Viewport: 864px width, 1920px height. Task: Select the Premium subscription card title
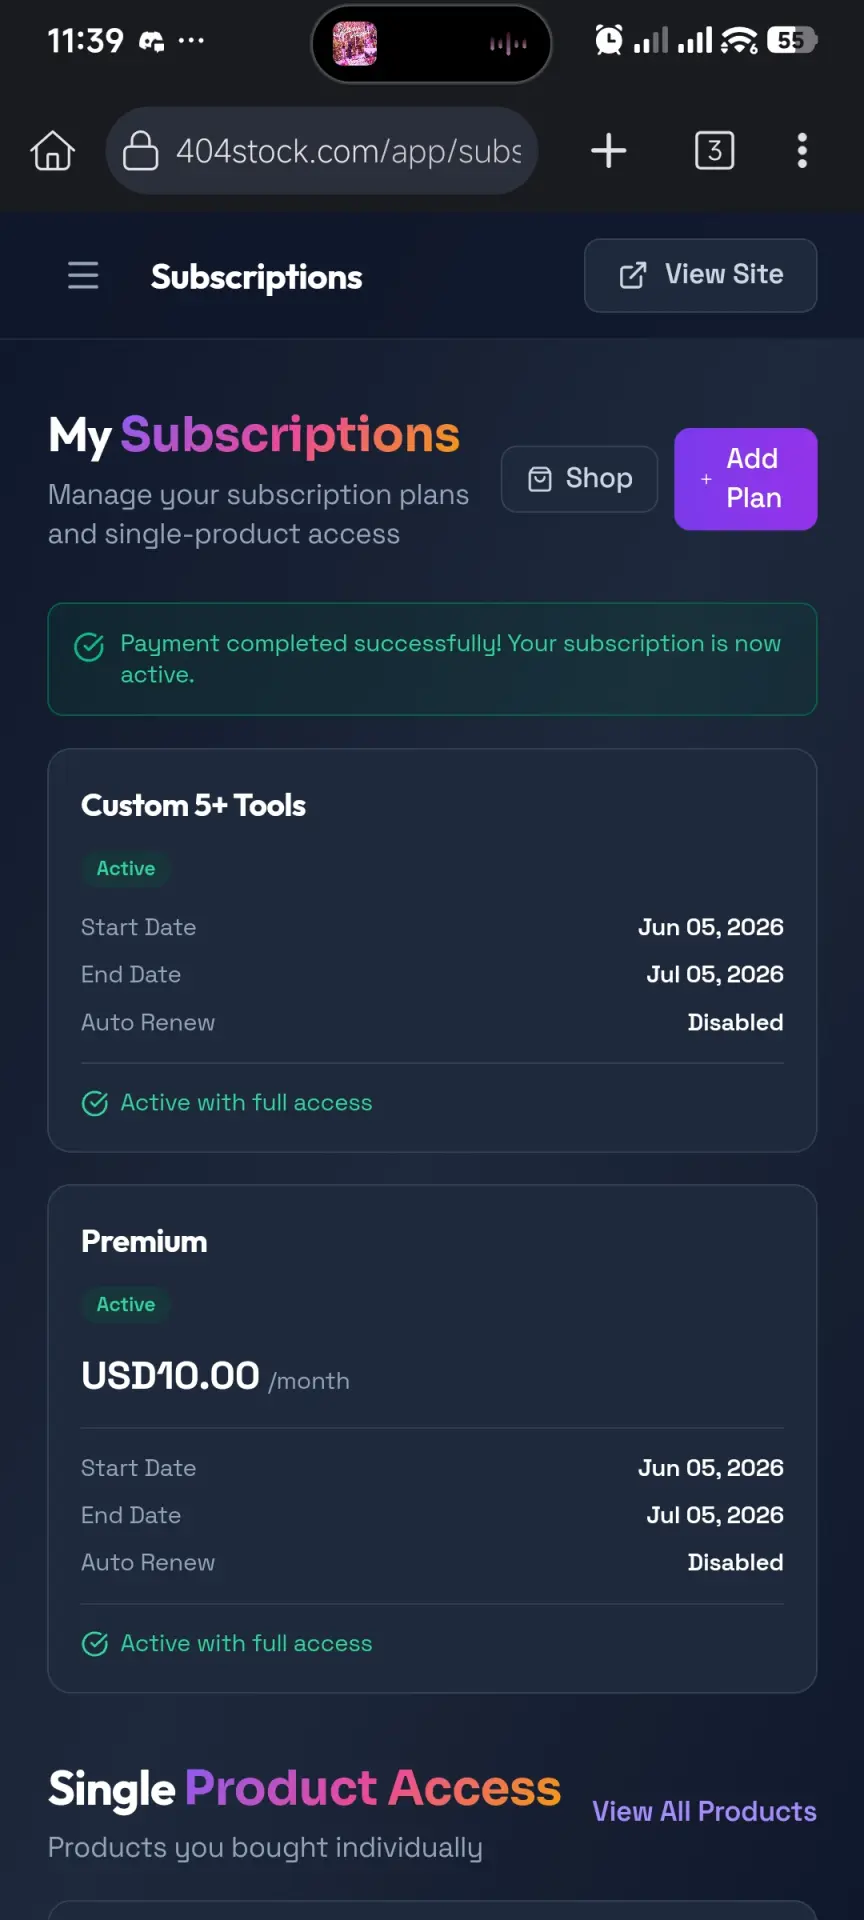point(144,1242)
